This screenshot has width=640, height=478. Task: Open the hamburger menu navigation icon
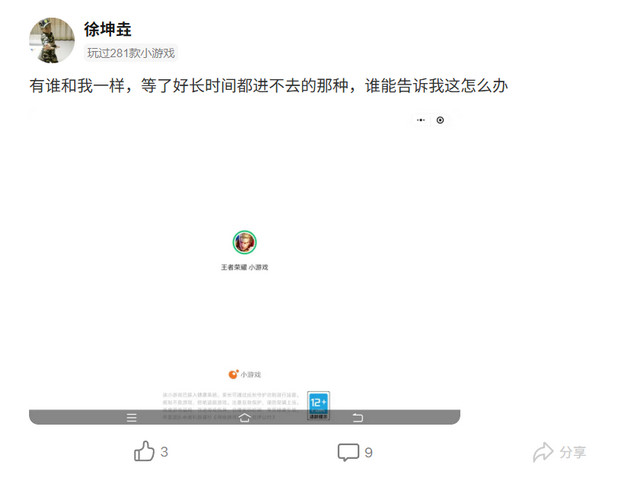[x=131, y=418]
